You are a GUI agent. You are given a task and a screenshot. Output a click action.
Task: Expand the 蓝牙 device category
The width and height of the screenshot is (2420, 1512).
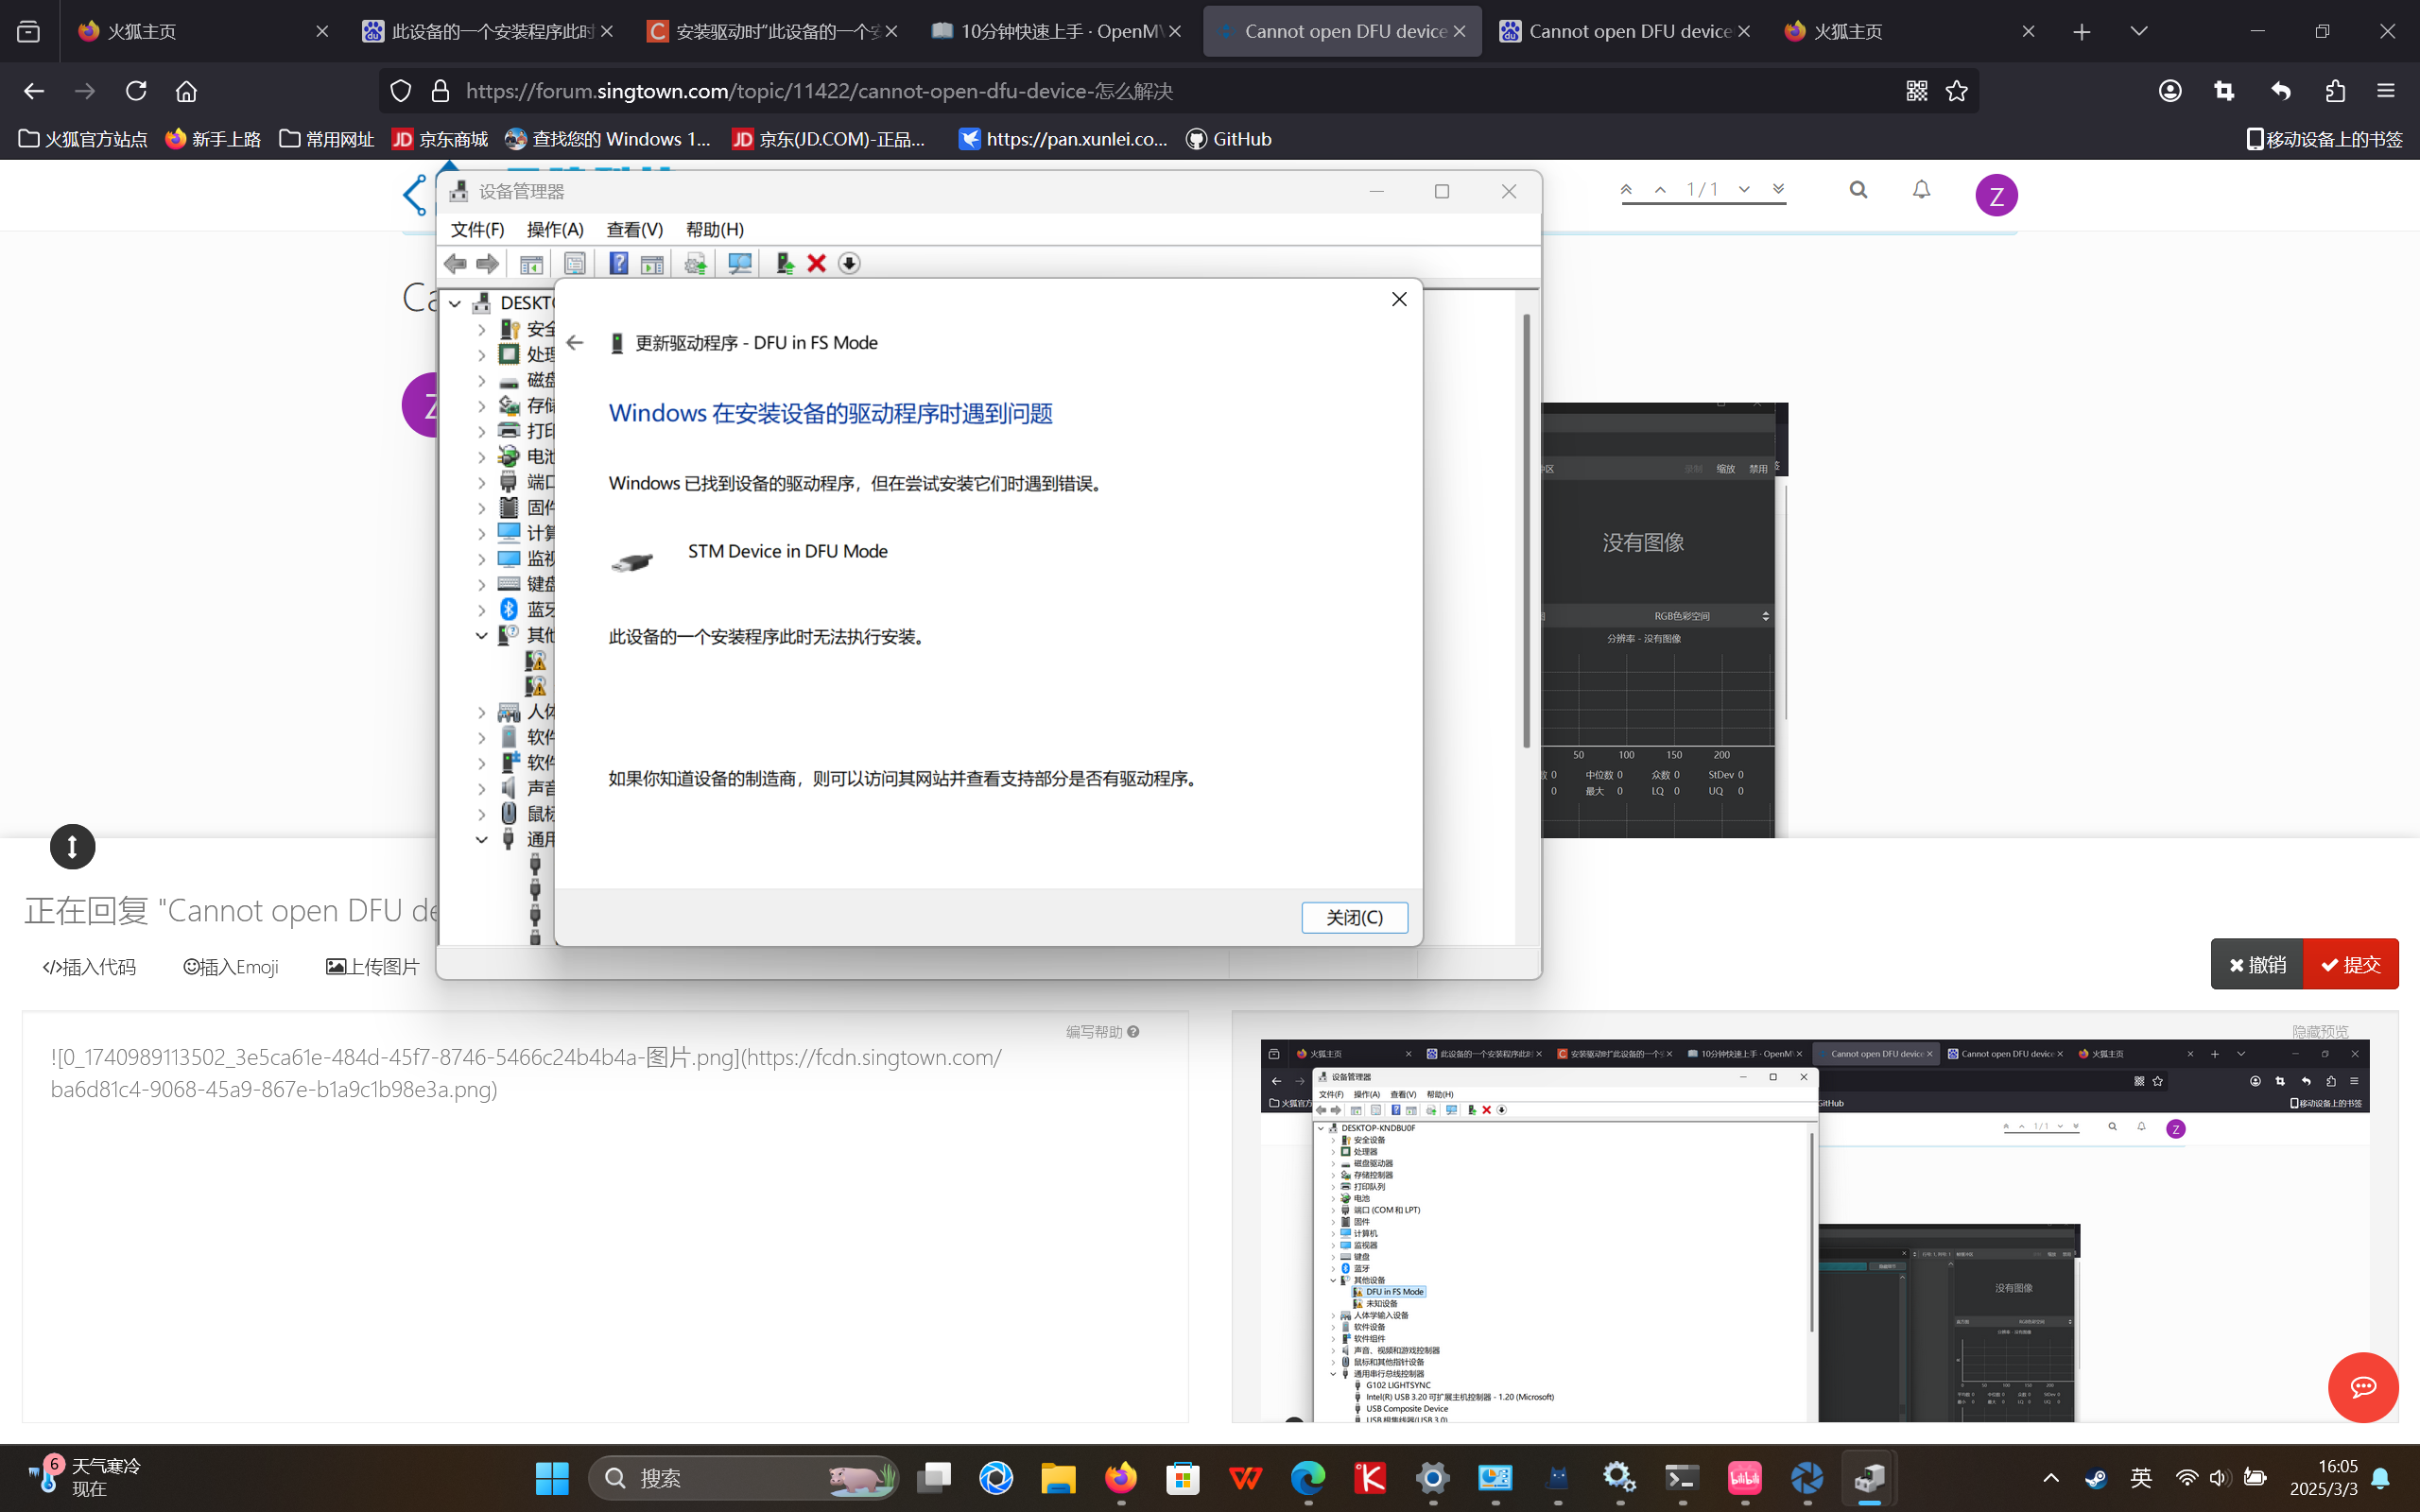tap(481, 609)
